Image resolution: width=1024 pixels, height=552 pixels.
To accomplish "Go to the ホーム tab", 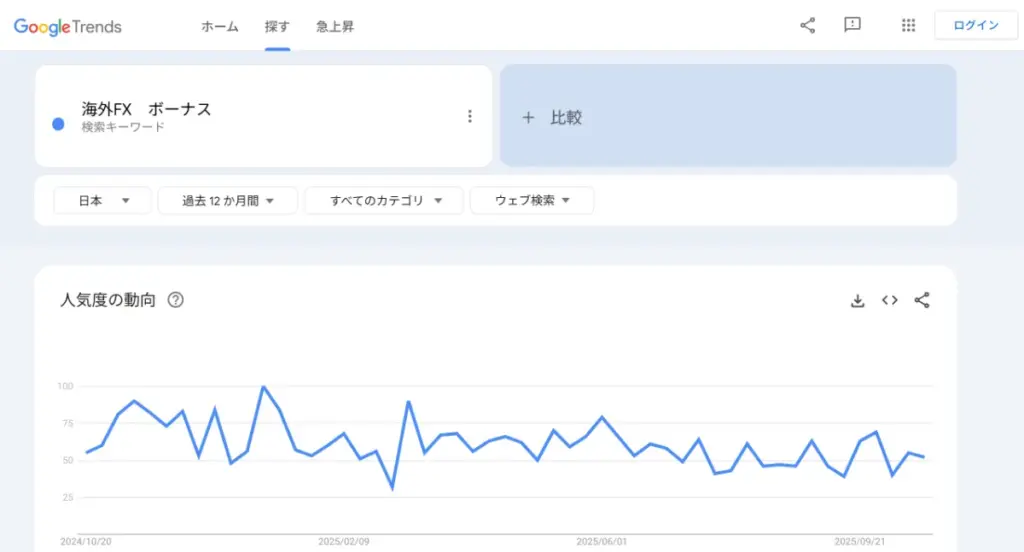I will coord(220,27).
